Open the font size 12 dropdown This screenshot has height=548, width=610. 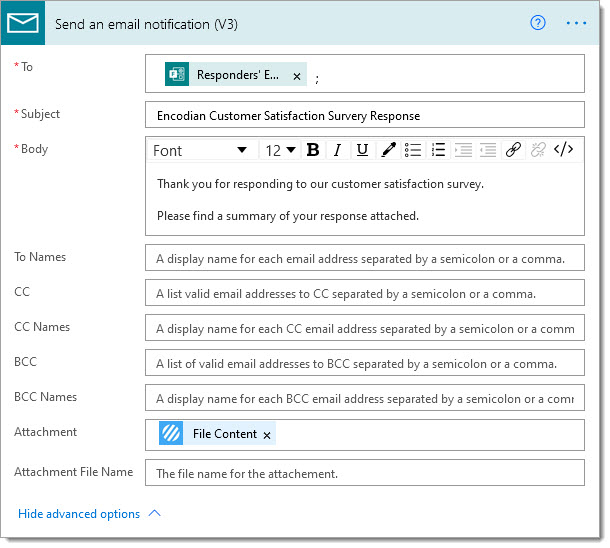(280, 151)
